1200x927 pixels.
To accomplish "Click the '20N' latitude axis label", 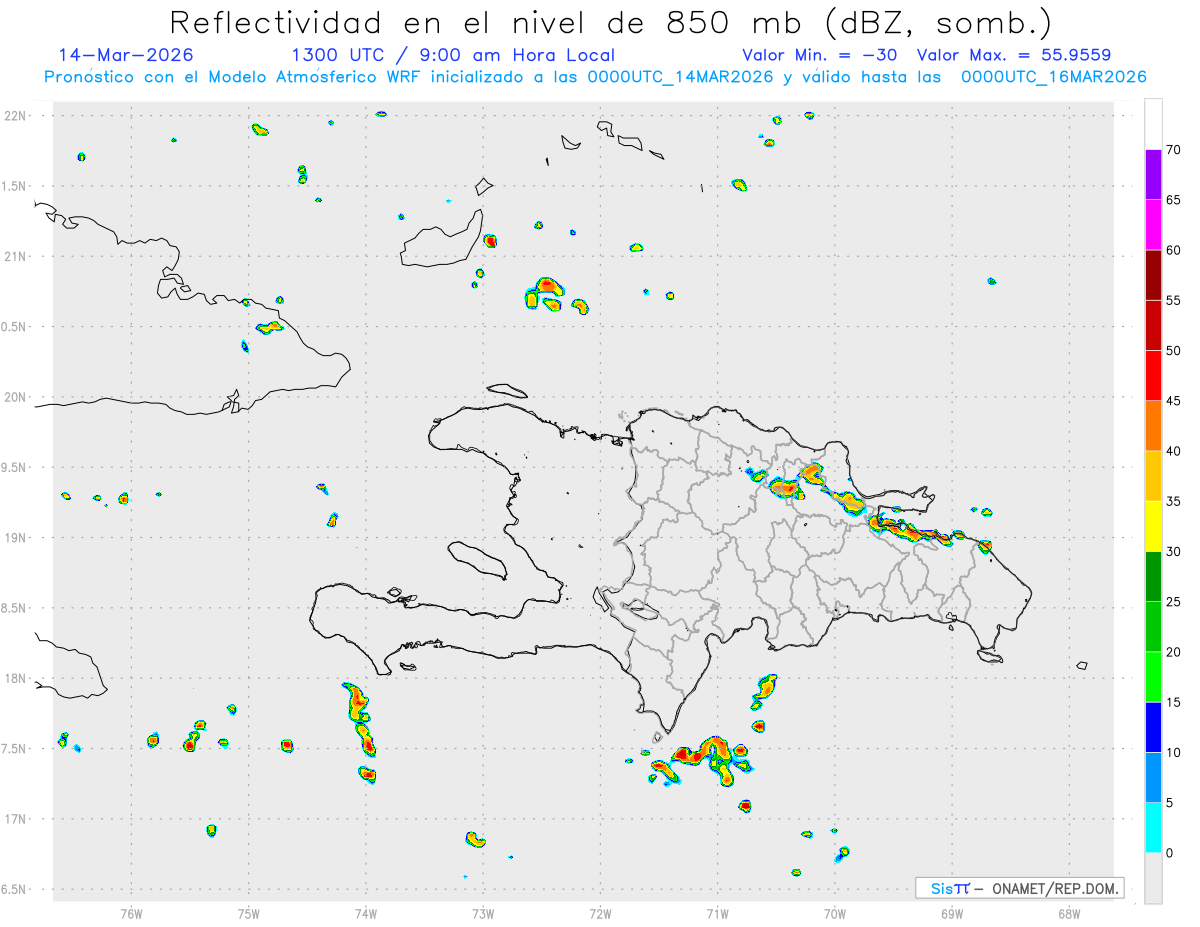I will (x=15, y=397).
